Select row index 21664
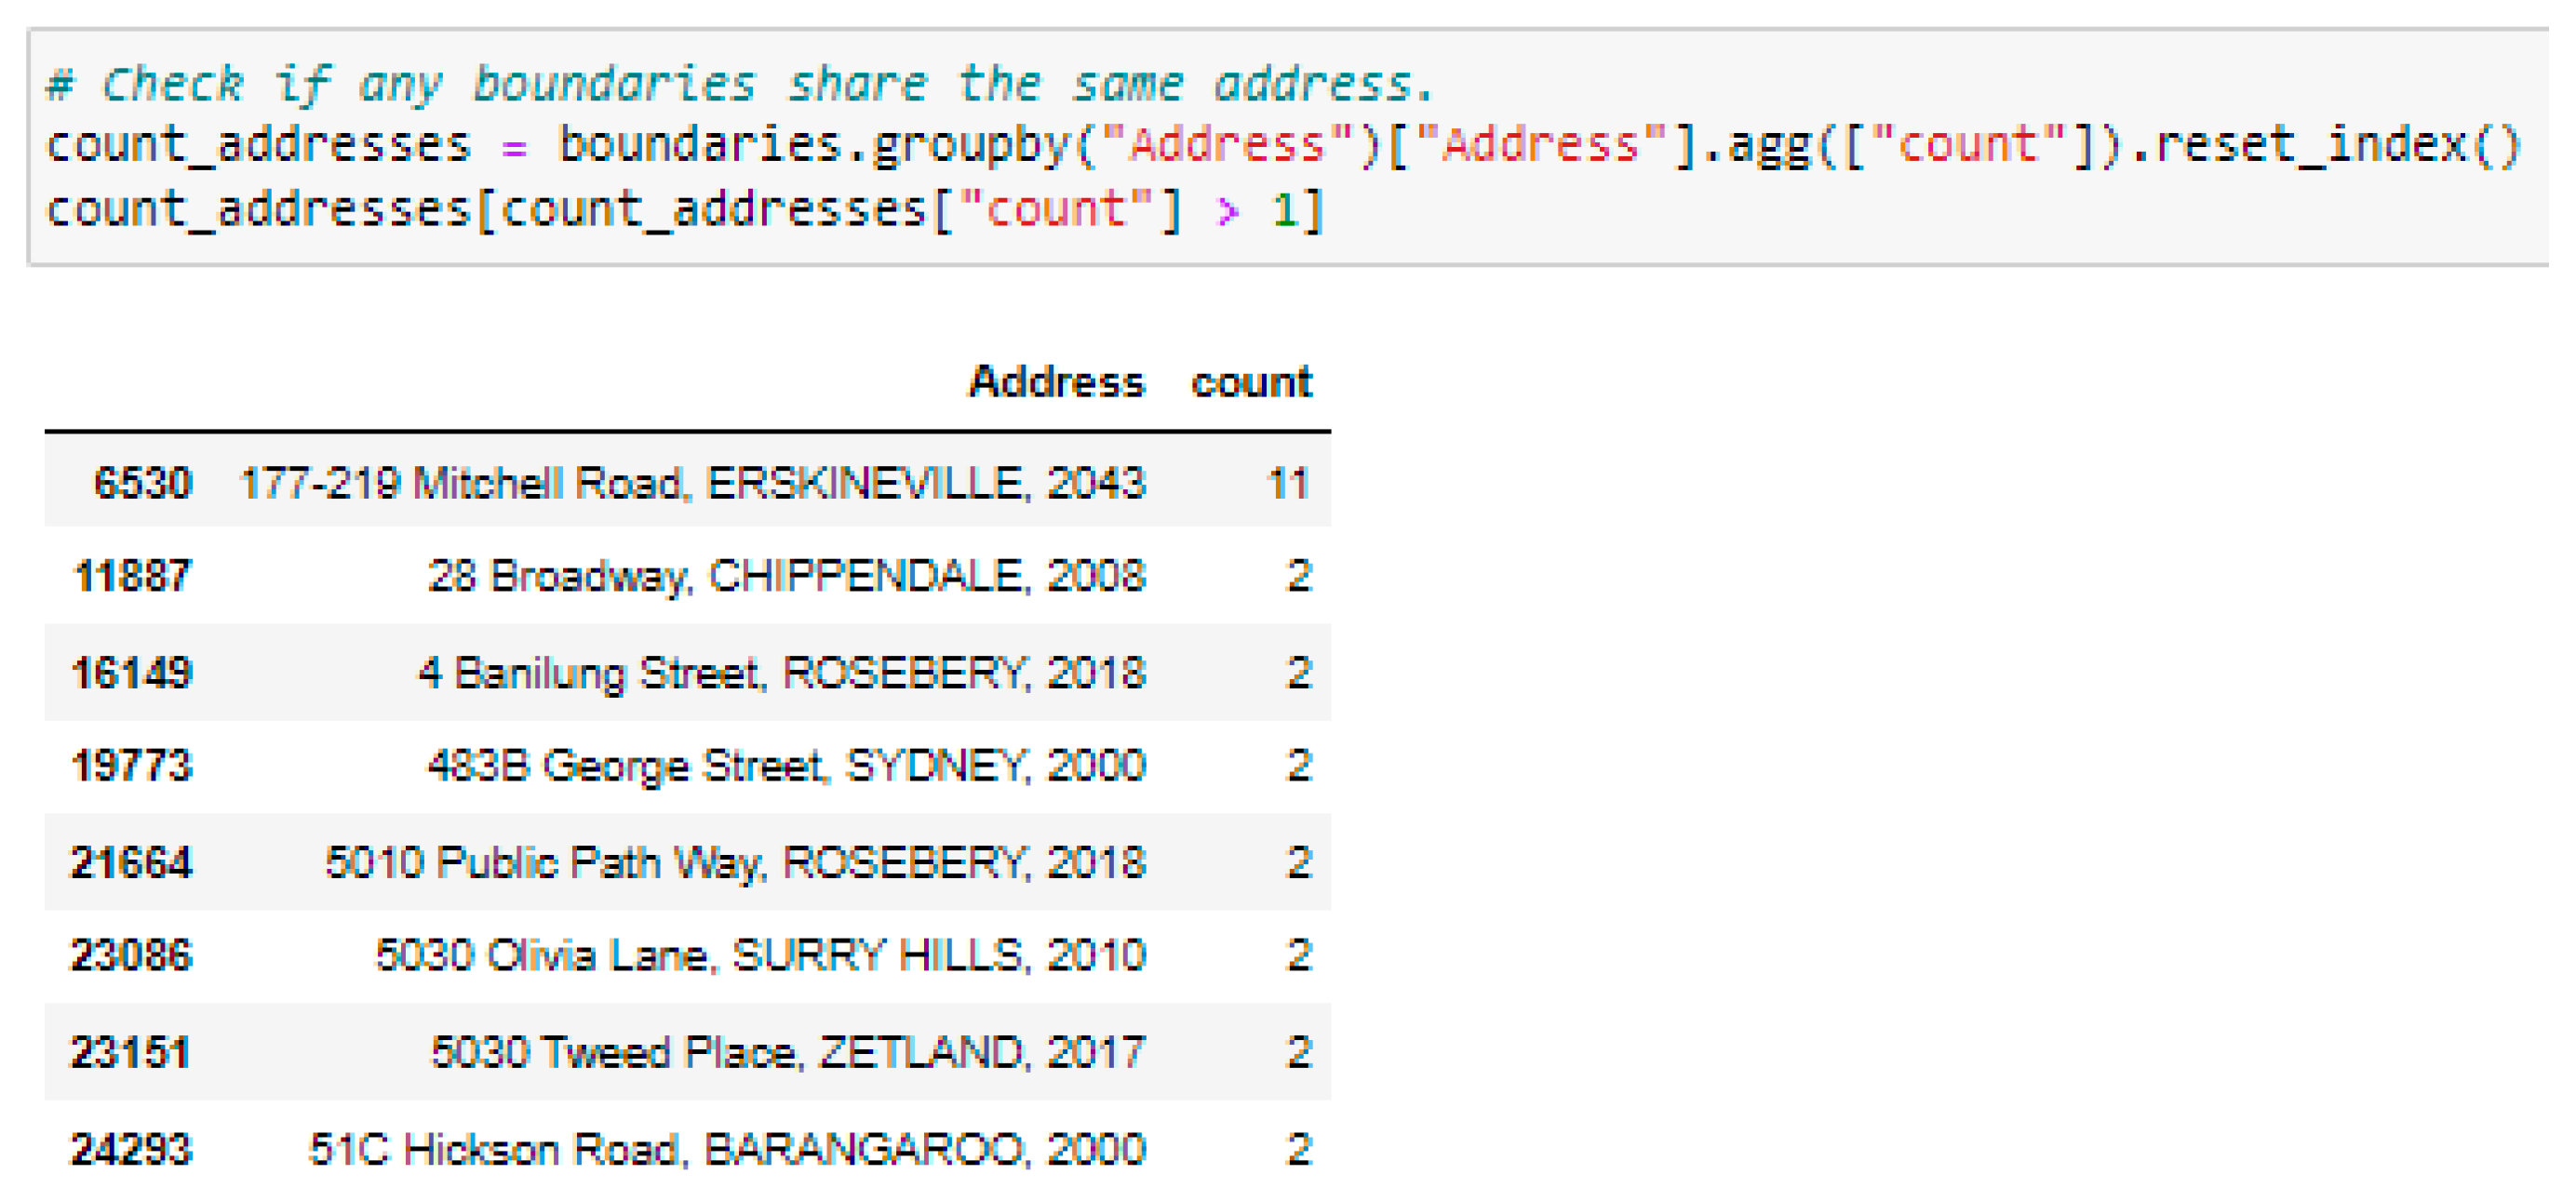 pyautogui.click(x=131, y=862)
